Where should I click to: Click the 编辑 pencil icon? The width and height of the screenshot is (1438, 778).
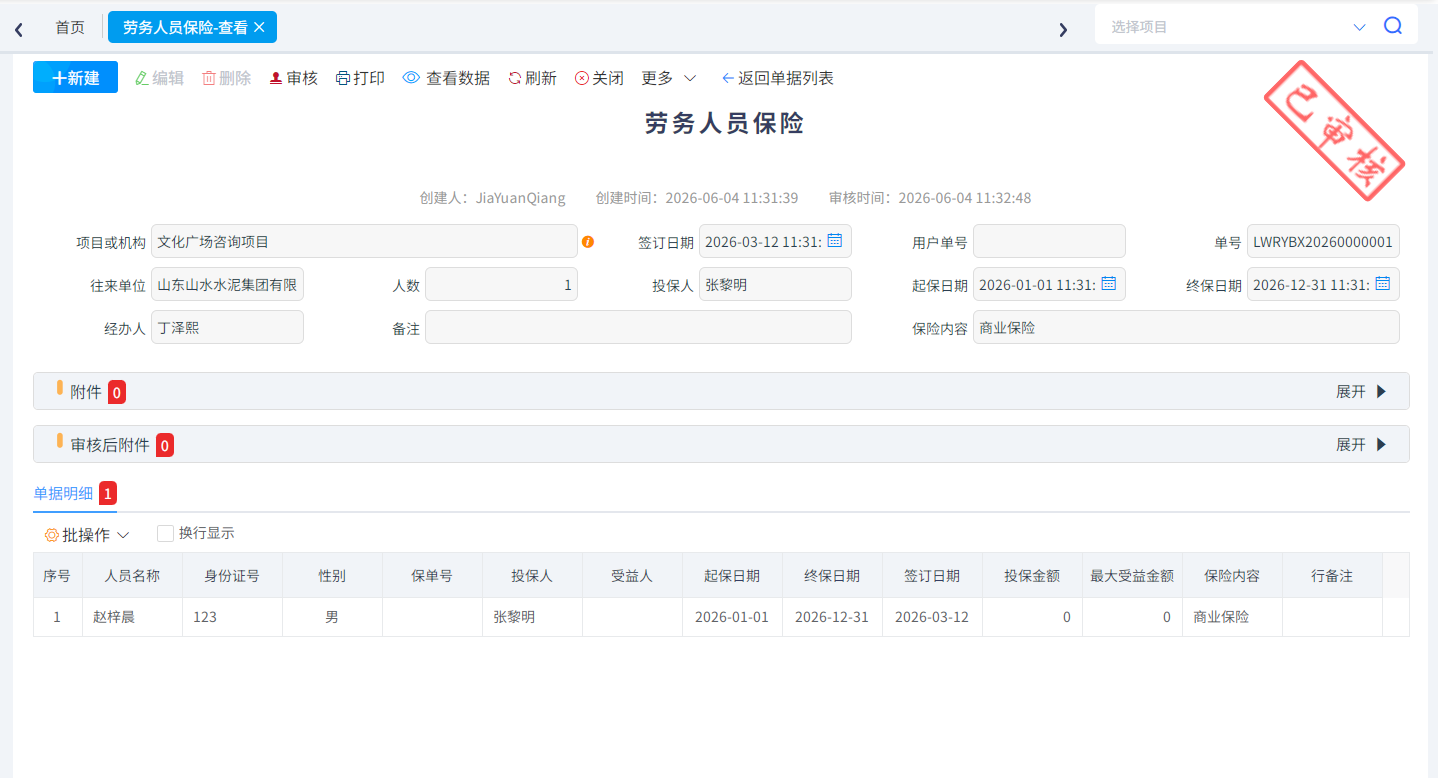tap(142, 78)
